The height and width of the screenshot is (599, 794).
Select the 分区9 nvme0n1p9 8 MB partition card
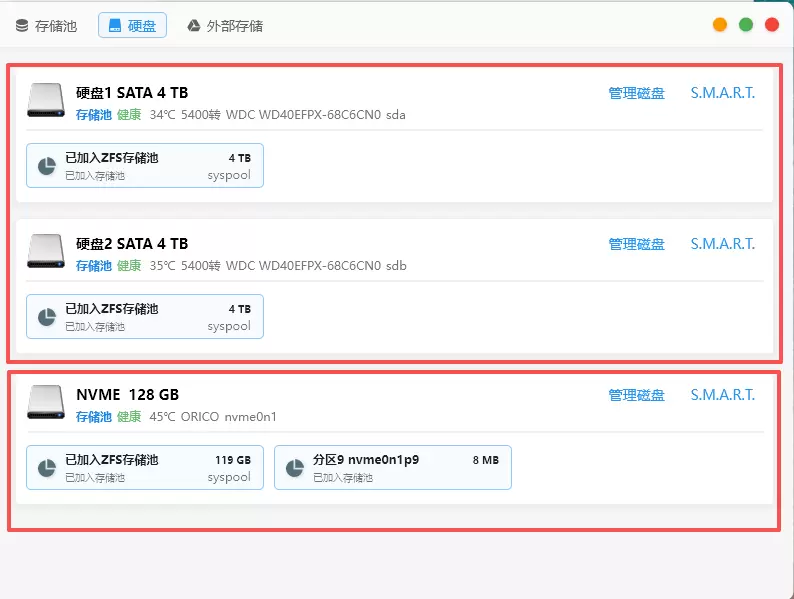coord(392,468)
